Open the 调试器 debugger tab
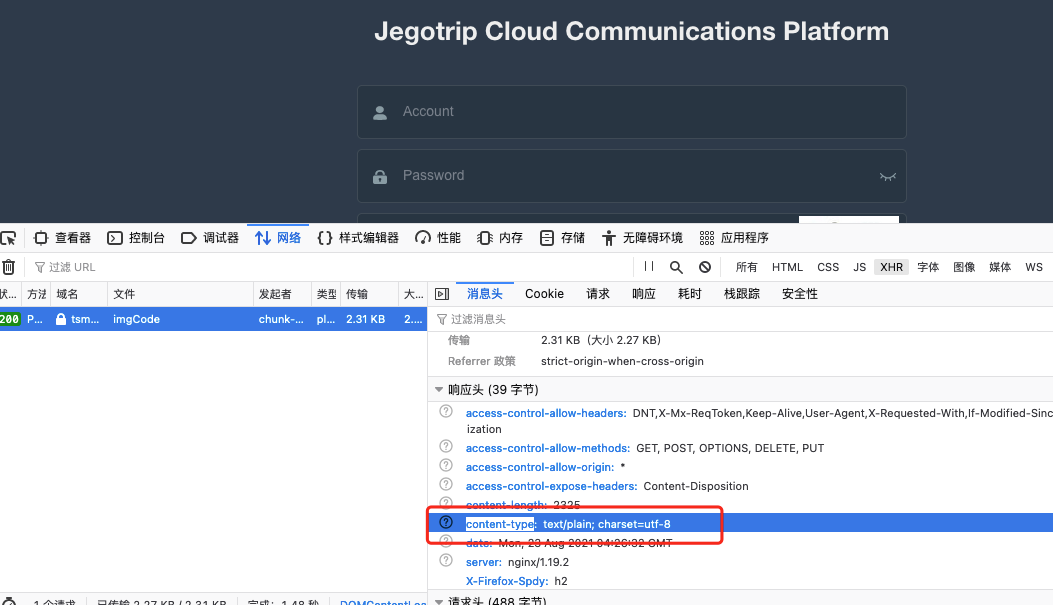Image resolution: width=1053 pixels, height=605 pixels. (x=210, y=238)
